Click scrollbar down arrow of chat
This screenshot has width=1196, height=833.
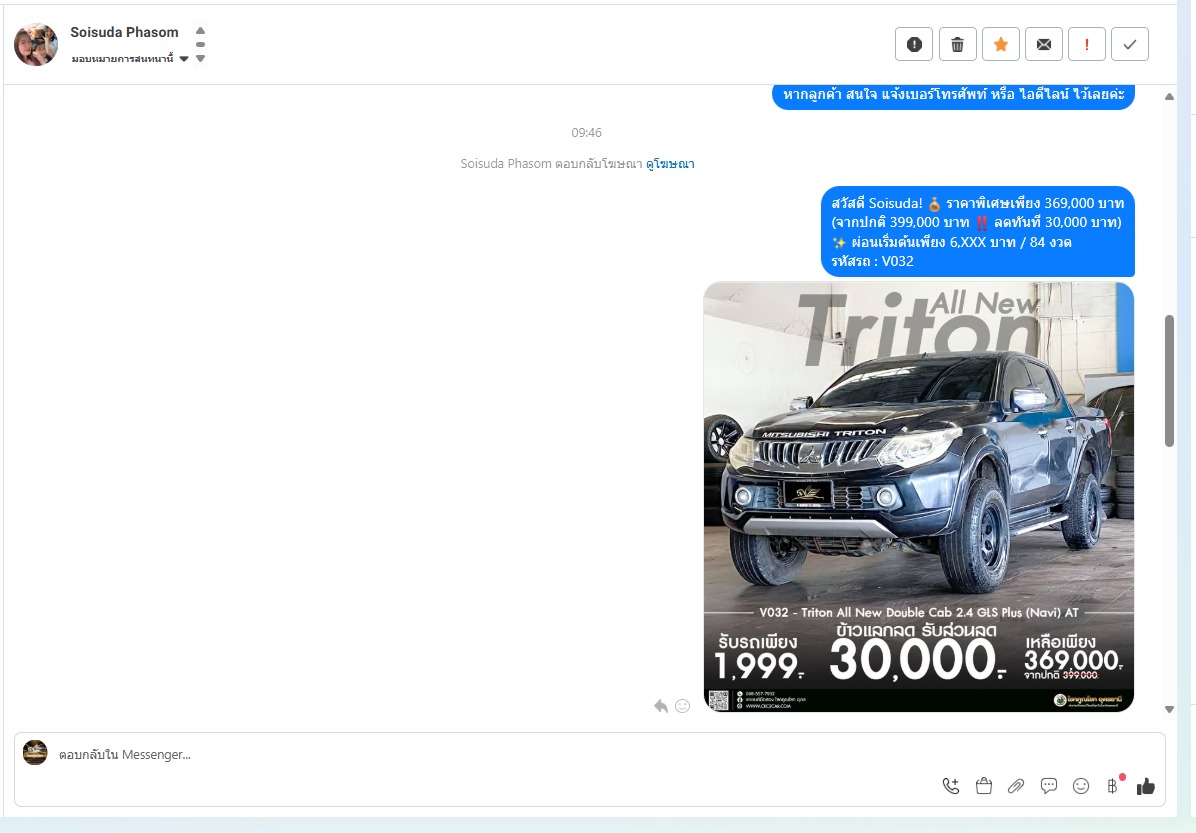coord(1169,709)
